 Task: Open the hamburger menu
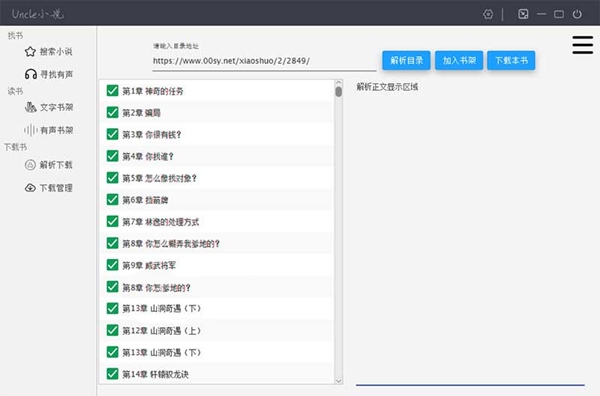(x=583, y=45)
